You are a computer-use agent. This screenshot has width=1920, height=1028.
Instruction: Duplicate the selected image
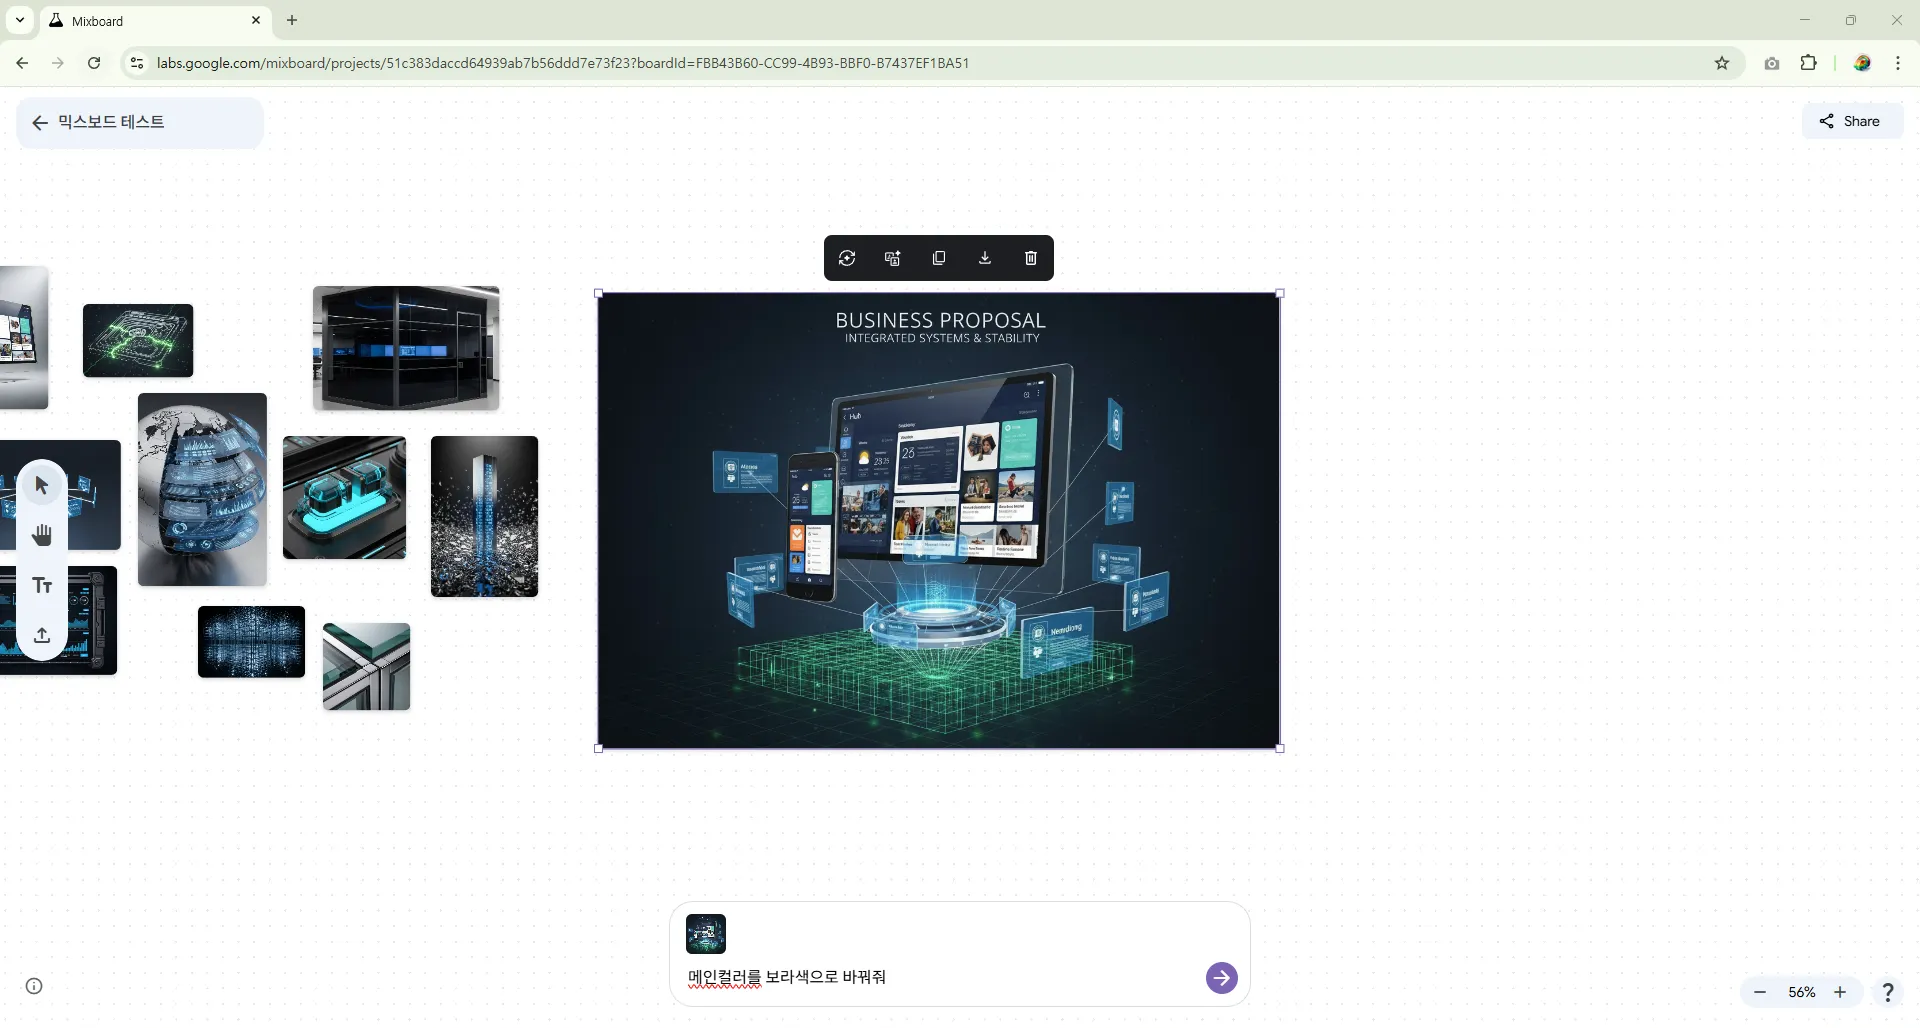[x=939, y=259]
